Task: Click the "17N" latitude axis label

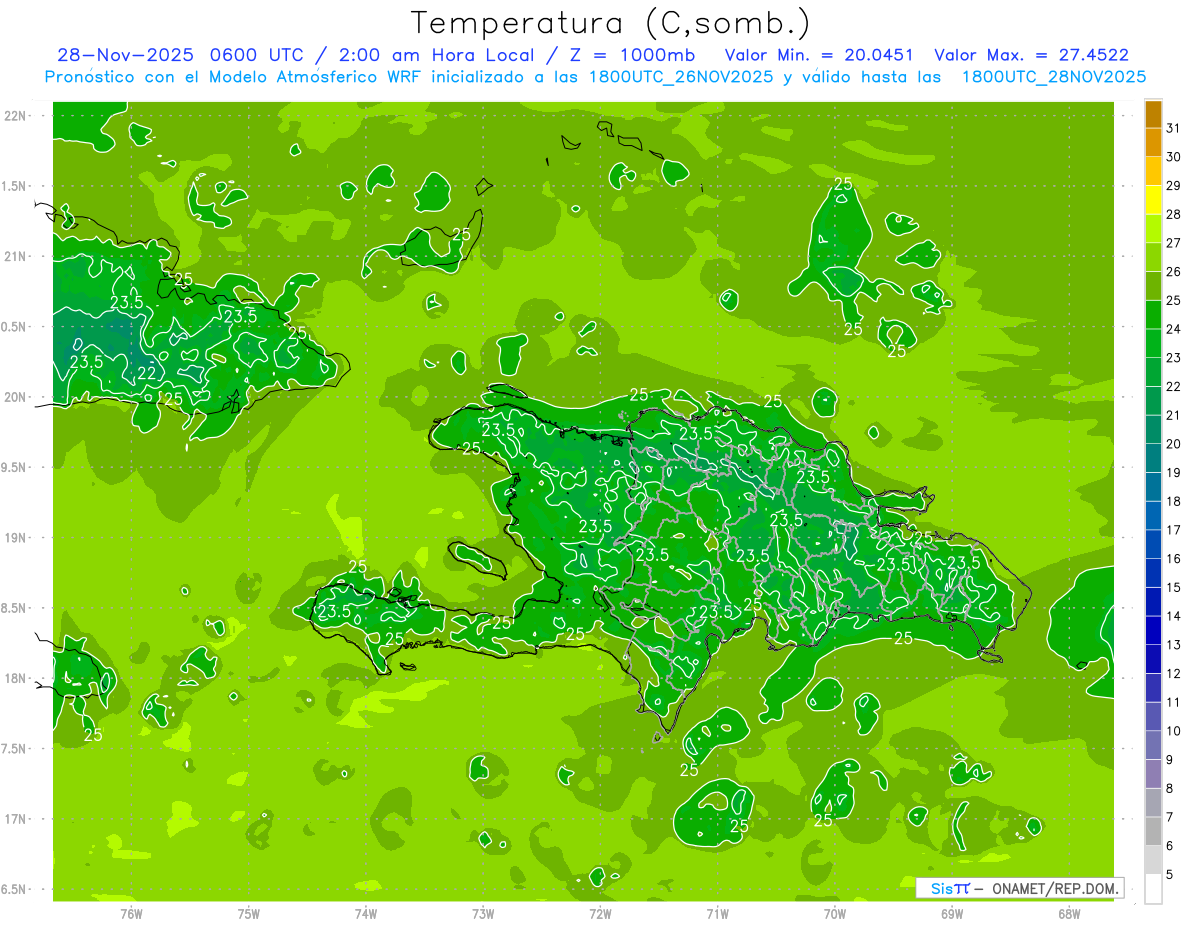Action: pyautogui.click(x=15, y=820)
